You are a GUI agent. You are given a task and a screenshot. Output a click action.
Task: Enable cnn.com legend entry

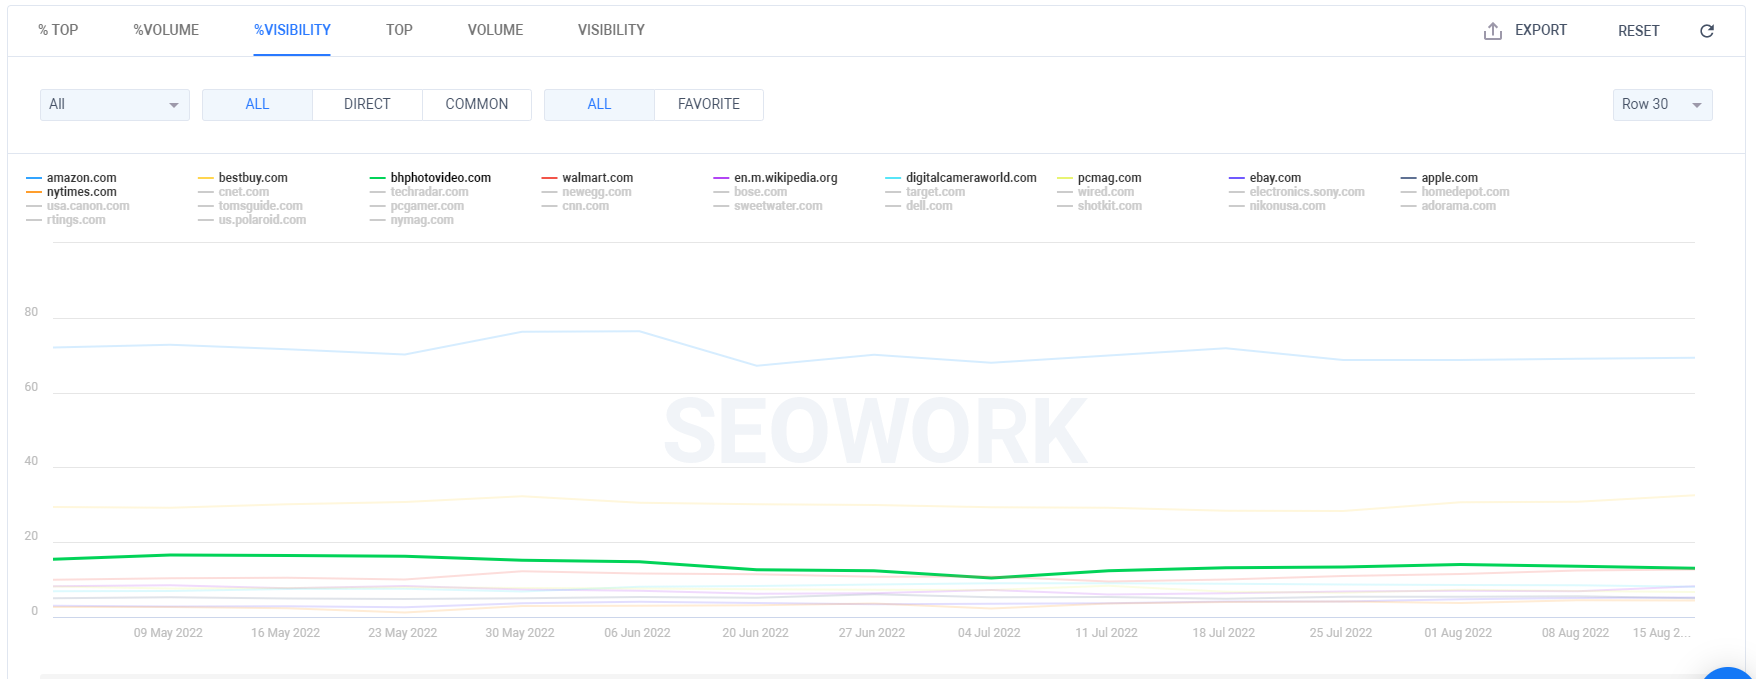(x=575, y=206)
